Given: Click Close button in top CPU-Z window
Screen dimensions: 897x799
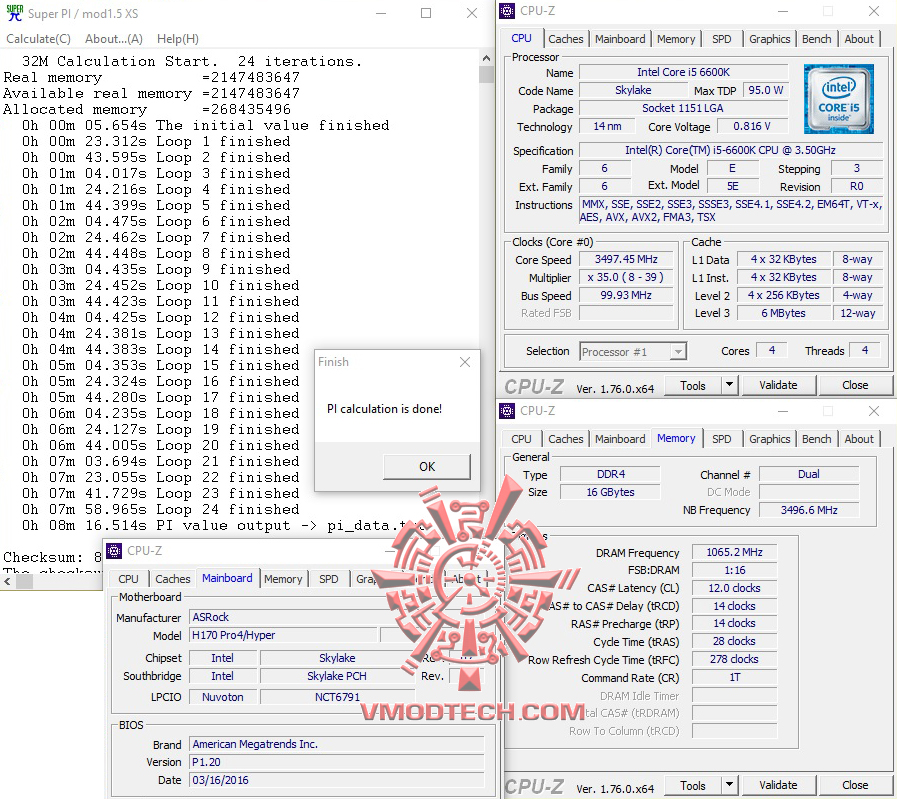Looking at the screenshot, I should [x=855, y=385].
